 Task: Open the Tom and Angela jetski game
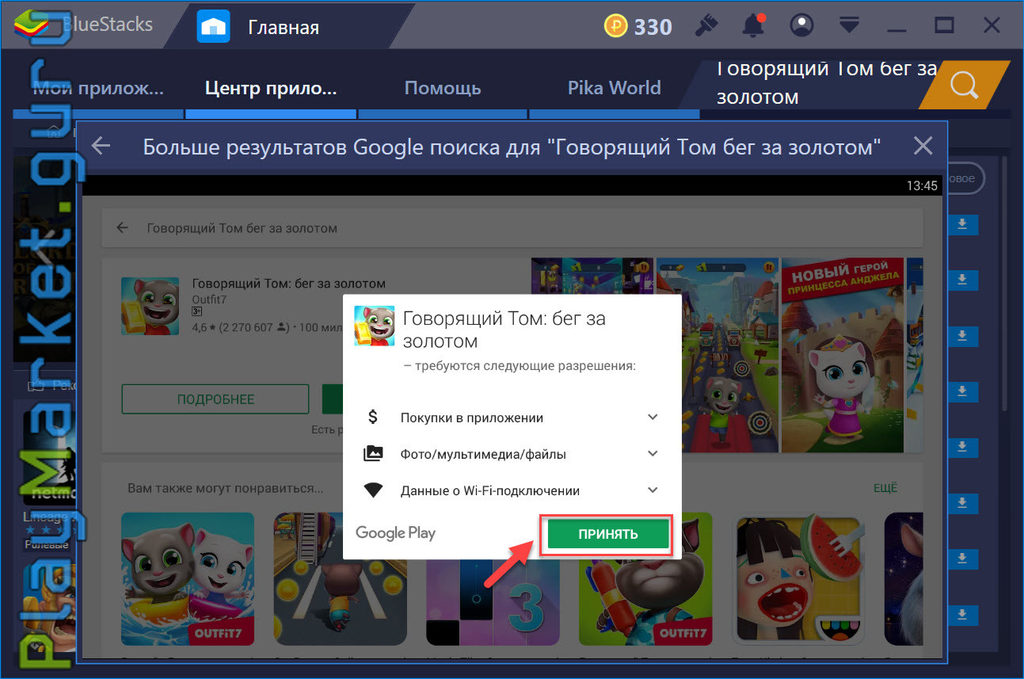click(187, 579)
